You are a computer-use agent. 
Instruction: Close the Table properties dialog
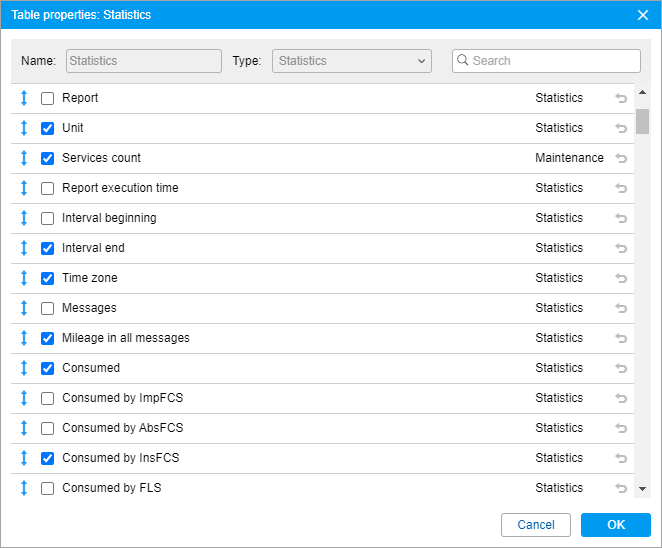point(643,15)
